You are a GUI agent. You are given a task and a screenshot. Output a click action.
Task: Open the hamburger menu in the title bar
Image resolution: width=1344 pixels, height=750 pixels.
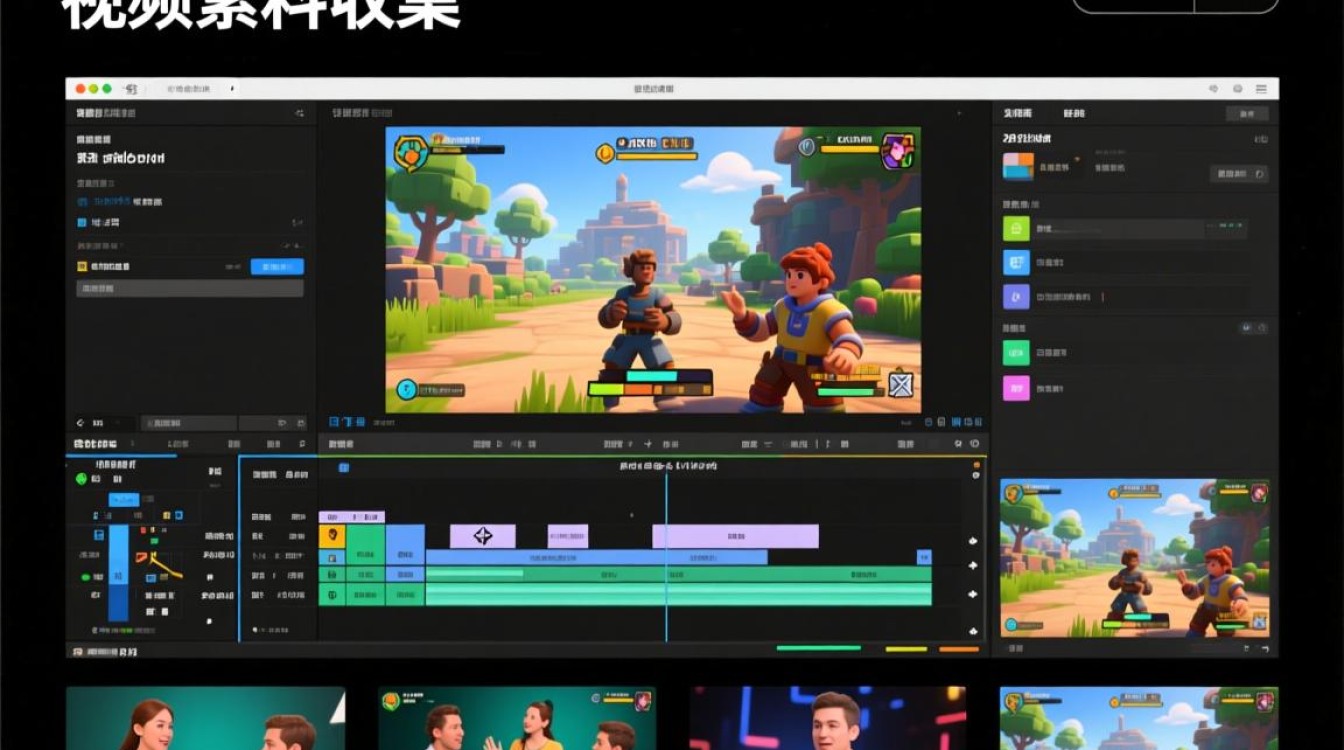click(x=1262, y=89)
